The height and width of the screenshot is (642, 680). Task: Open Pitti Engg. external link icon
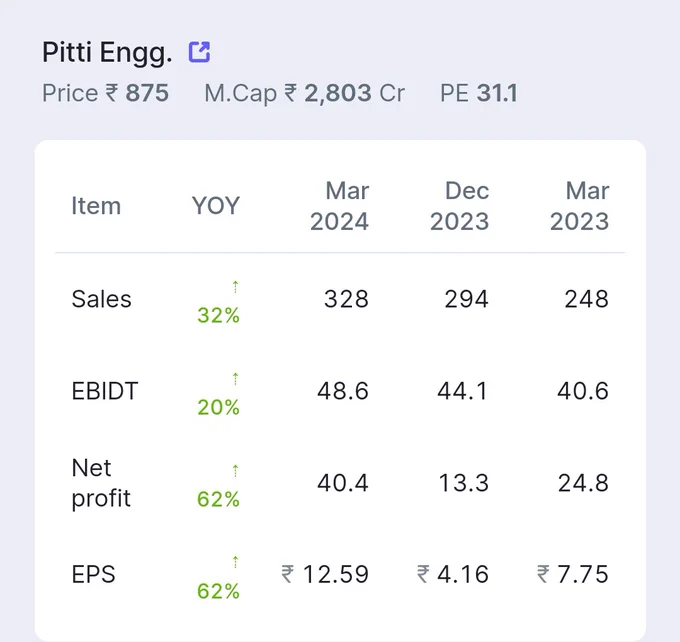coord(199,52)
